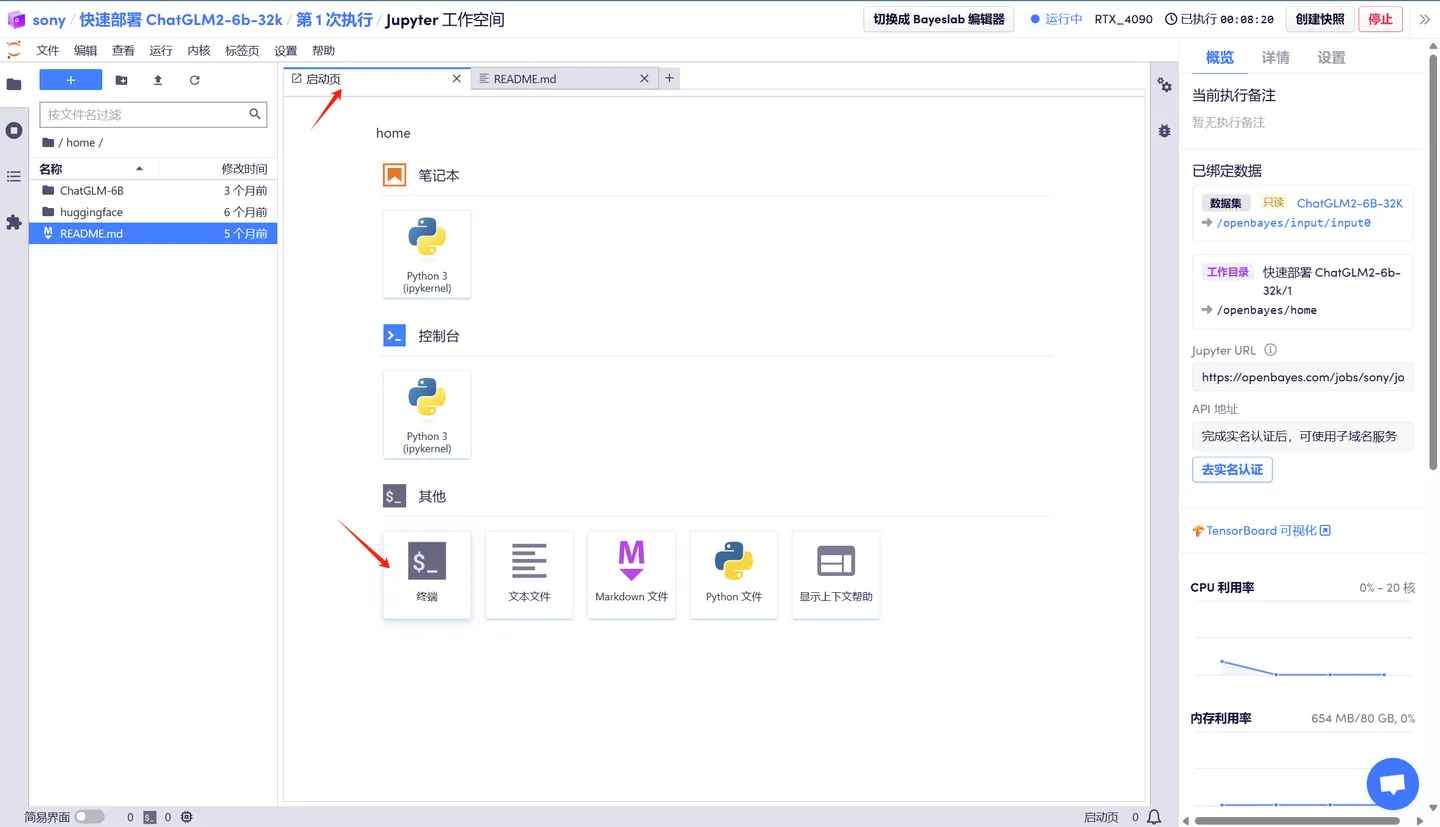
Task: Click the upload files icon
Action: point(158,80)
